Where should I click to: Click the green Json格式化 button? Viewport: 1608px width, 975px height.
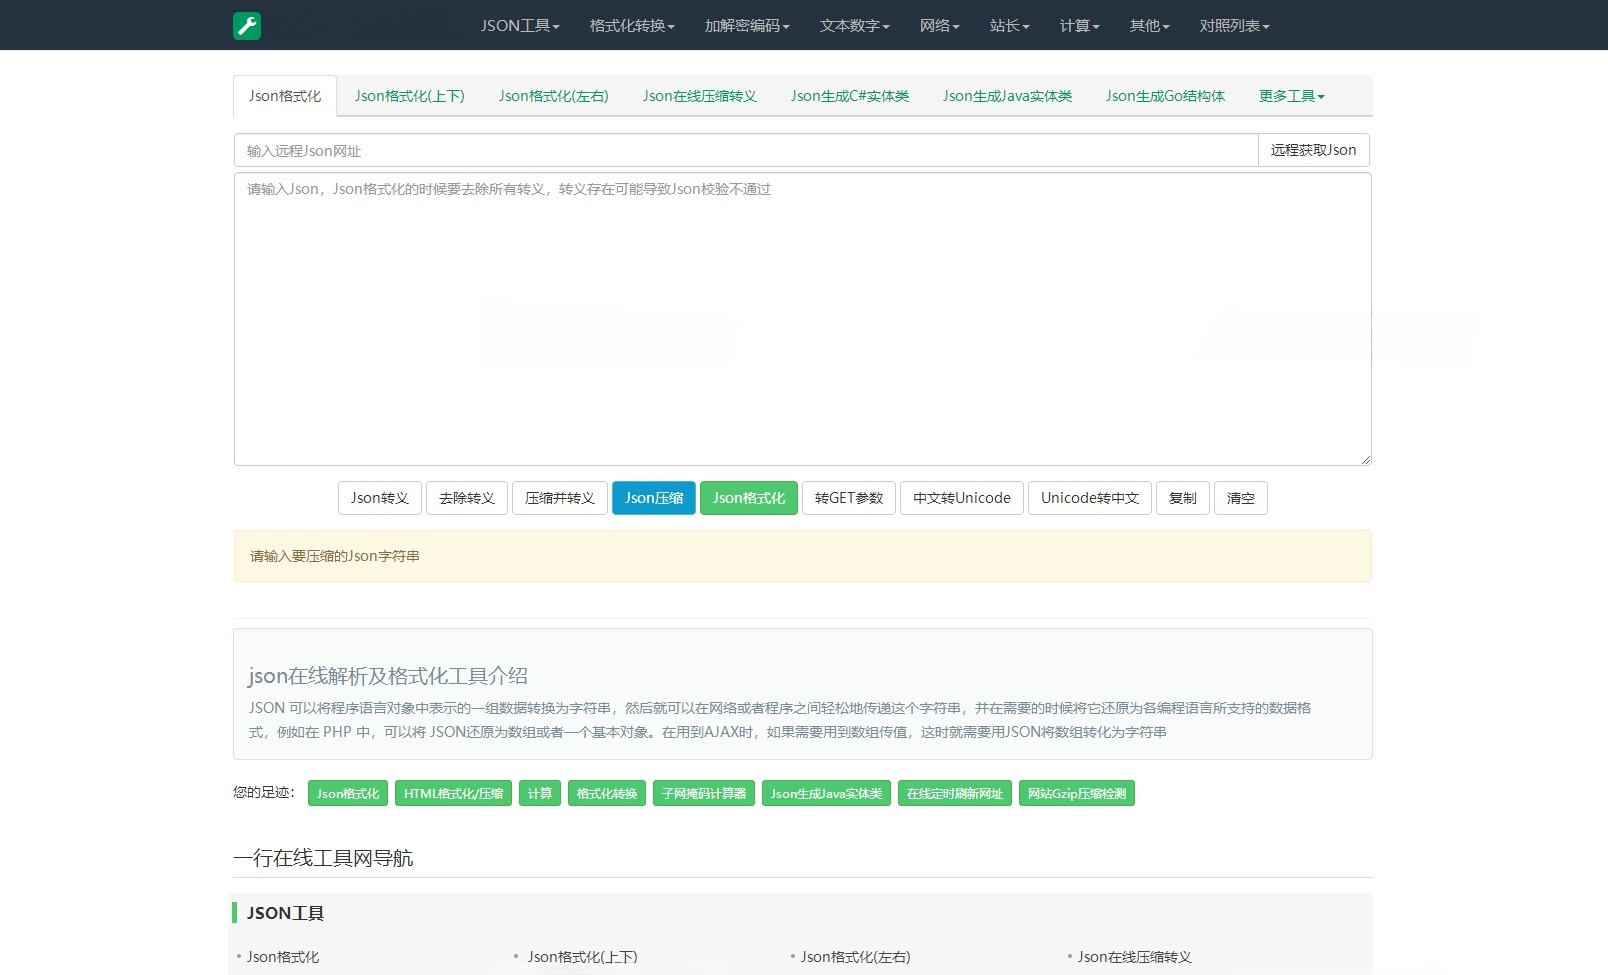[x=749, y=497]
